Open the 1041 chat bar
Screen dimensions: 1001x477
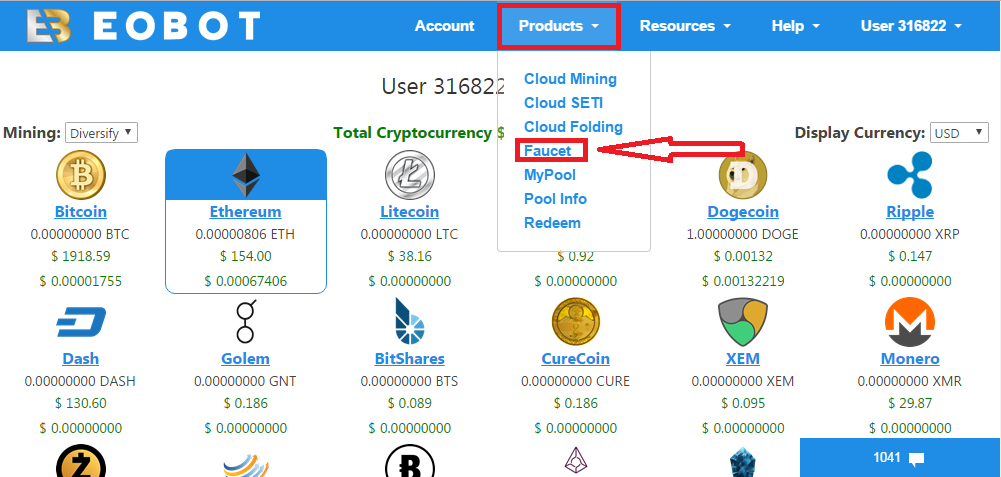[900, 458]
